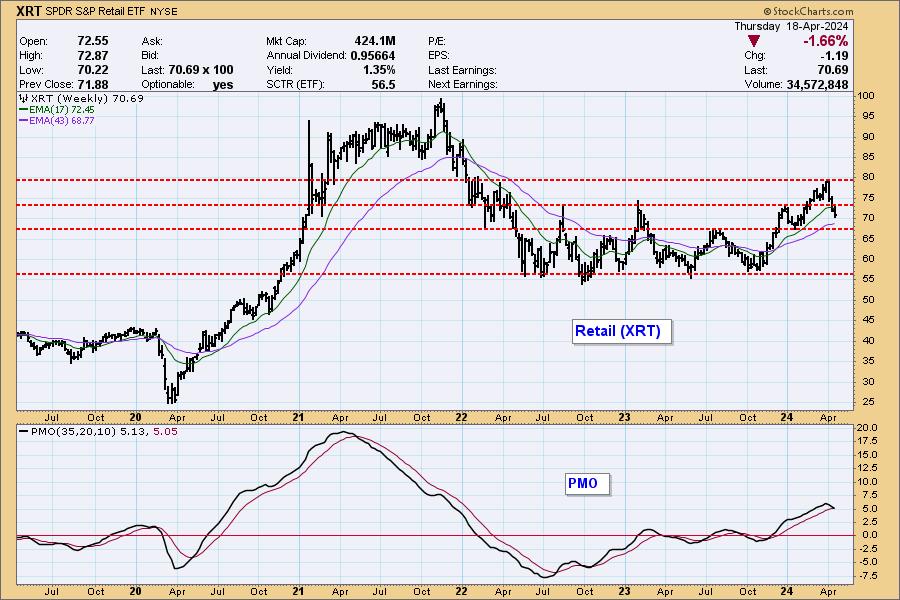Click the Next Earnings label
Viewport: 900px width, 600px height.
(463, 84)
